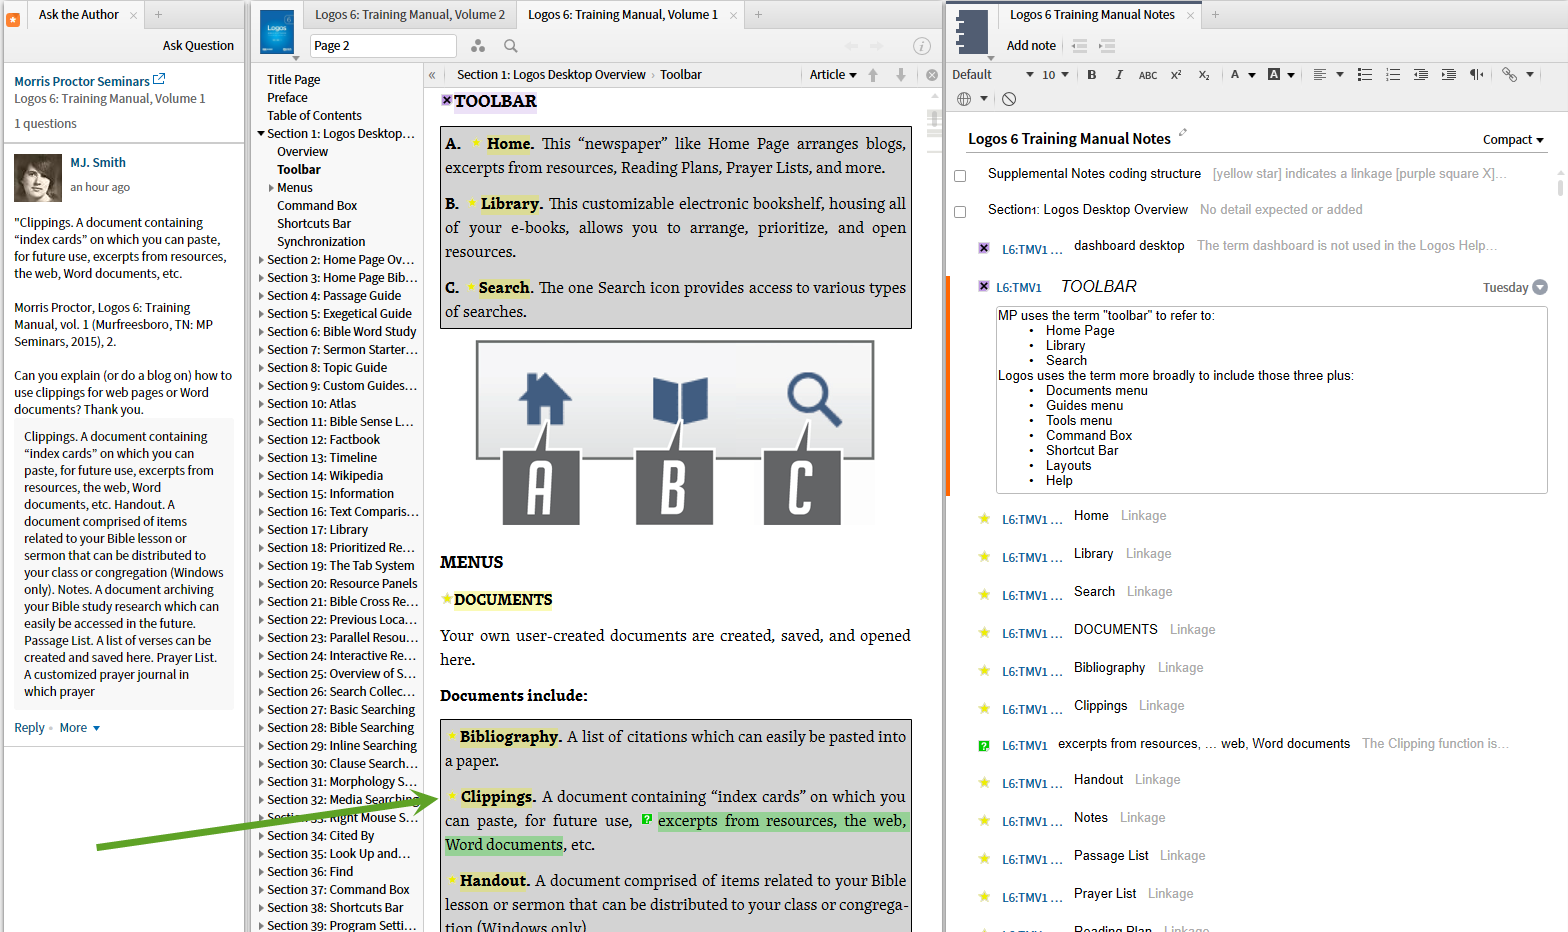Viewport: 1568px width, 932px height.
Task: Switch to Training Manual, Volume 2 tab
Action: pos(410,15)
